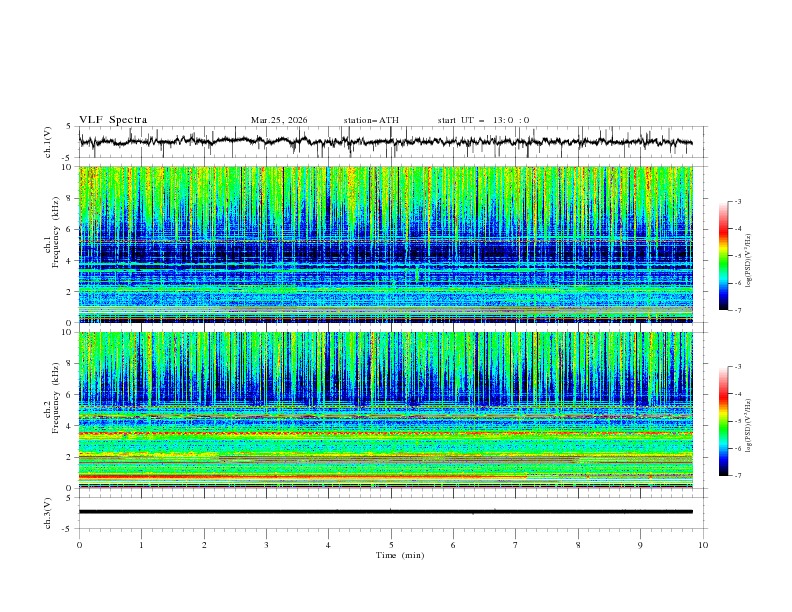Click the time axis tick label "1"

click(x=141, y=545)
